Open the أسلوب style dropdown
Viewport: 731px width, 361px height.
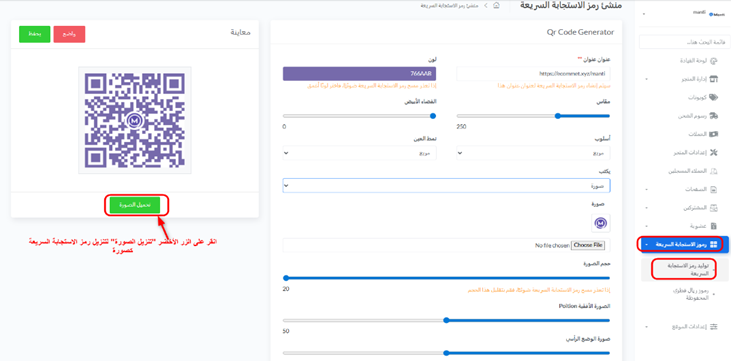[533, 153]
